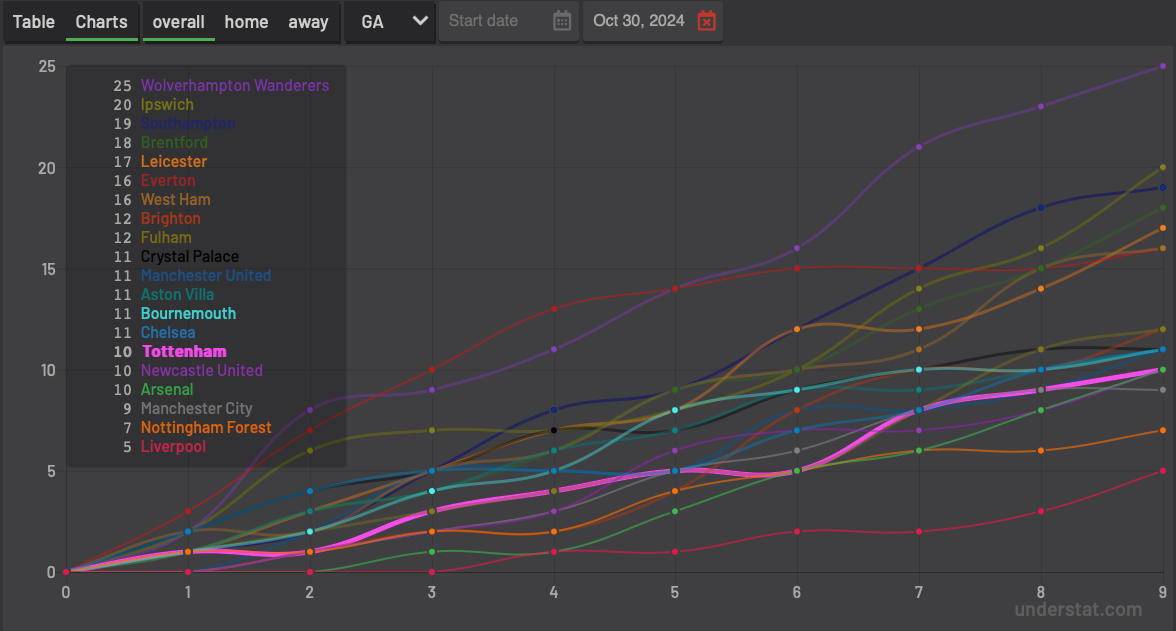Toggle Everton in the legend
This screenshot has height=631, width=1176.
tap(168, 181)
